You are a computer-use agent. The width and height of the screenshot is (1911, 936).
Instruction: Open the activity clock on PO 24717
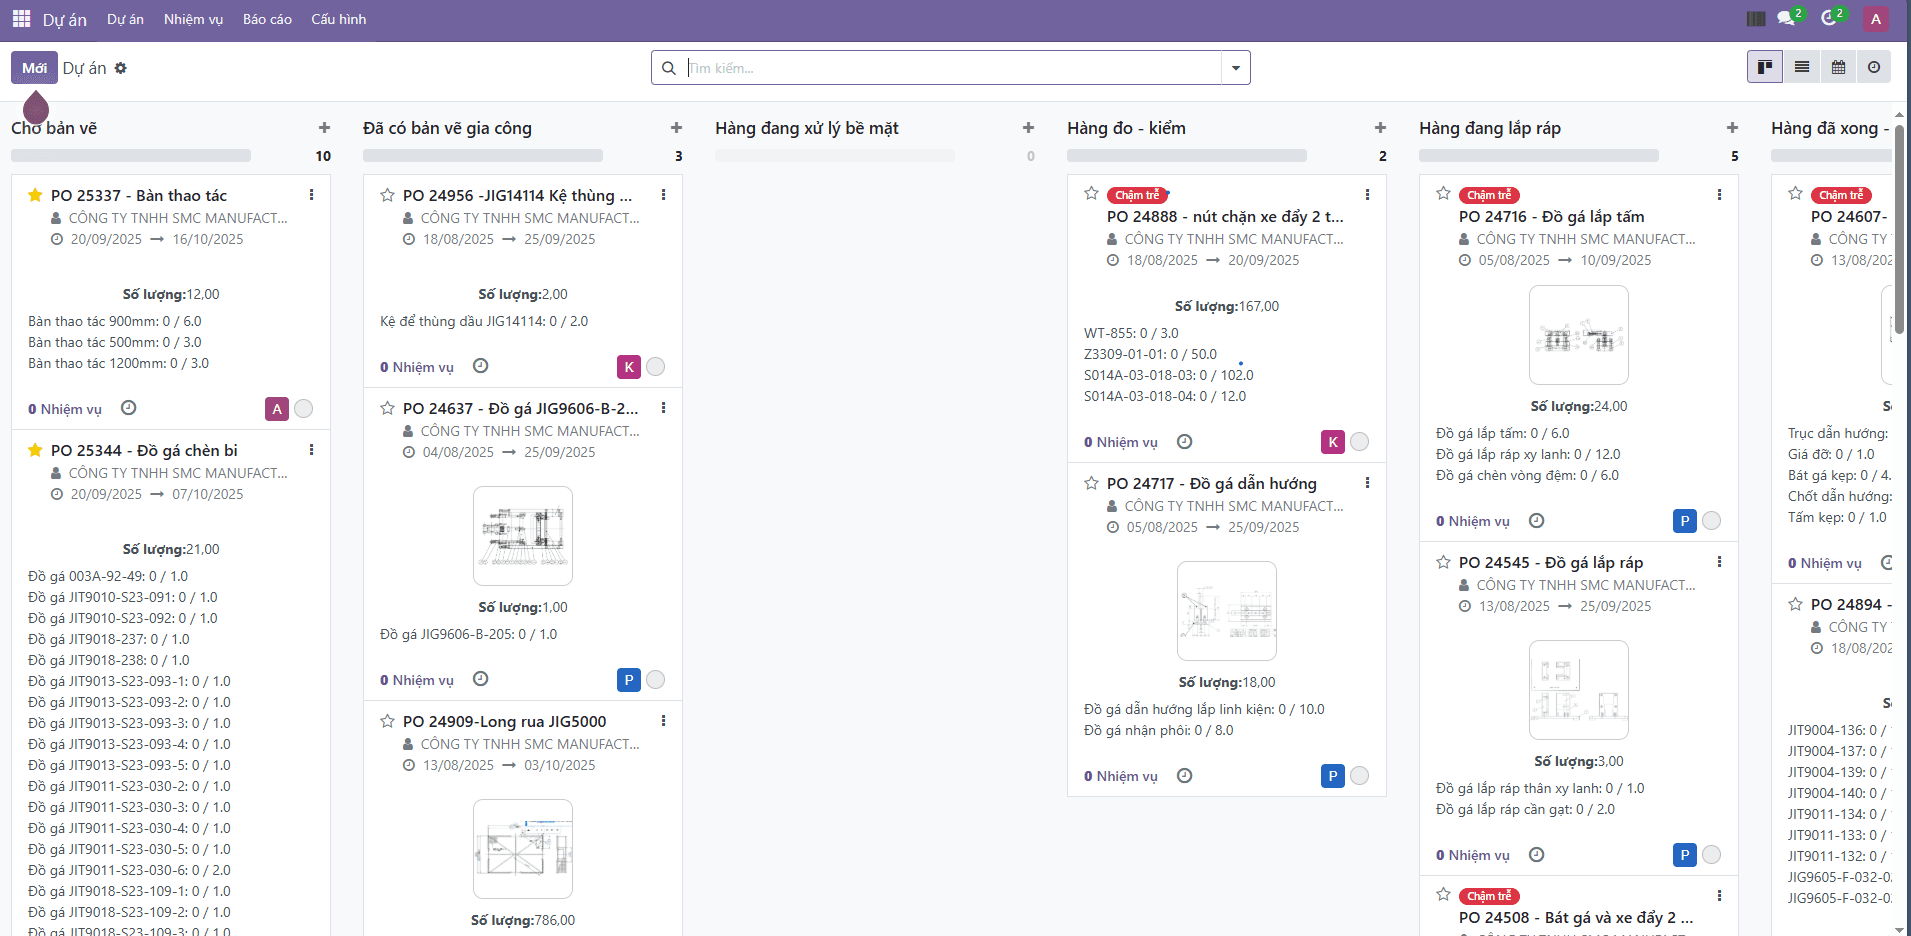(1185, 776)
